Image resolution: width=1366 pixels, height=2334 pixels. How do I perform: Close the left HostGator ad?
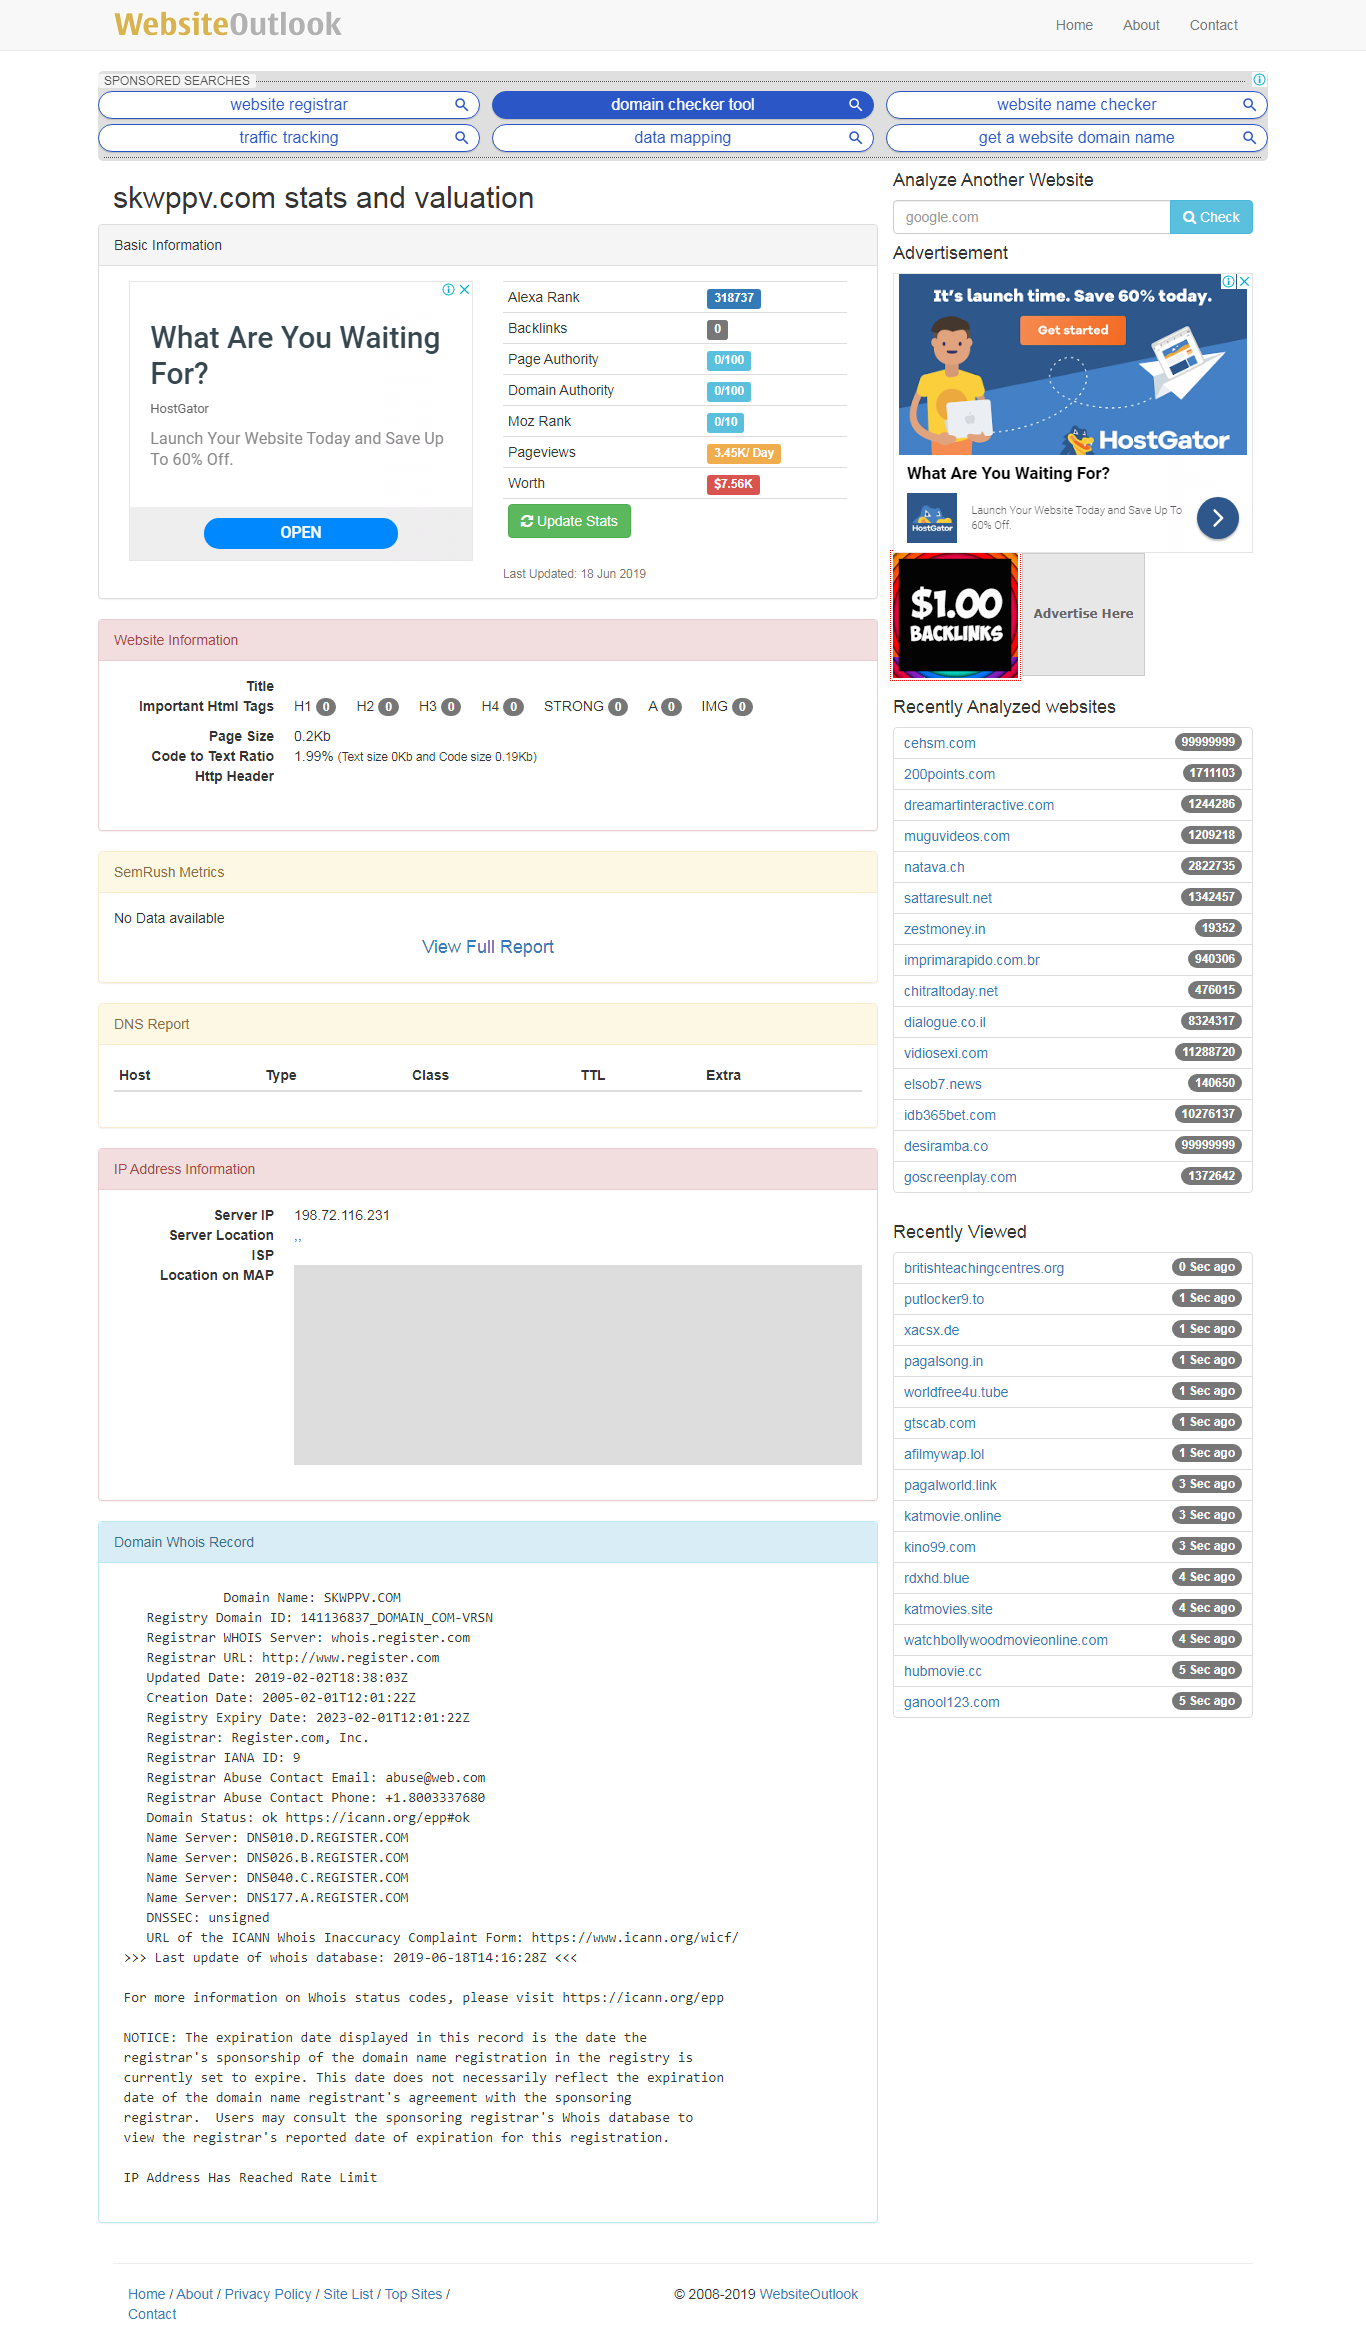[x=465, y=290]
